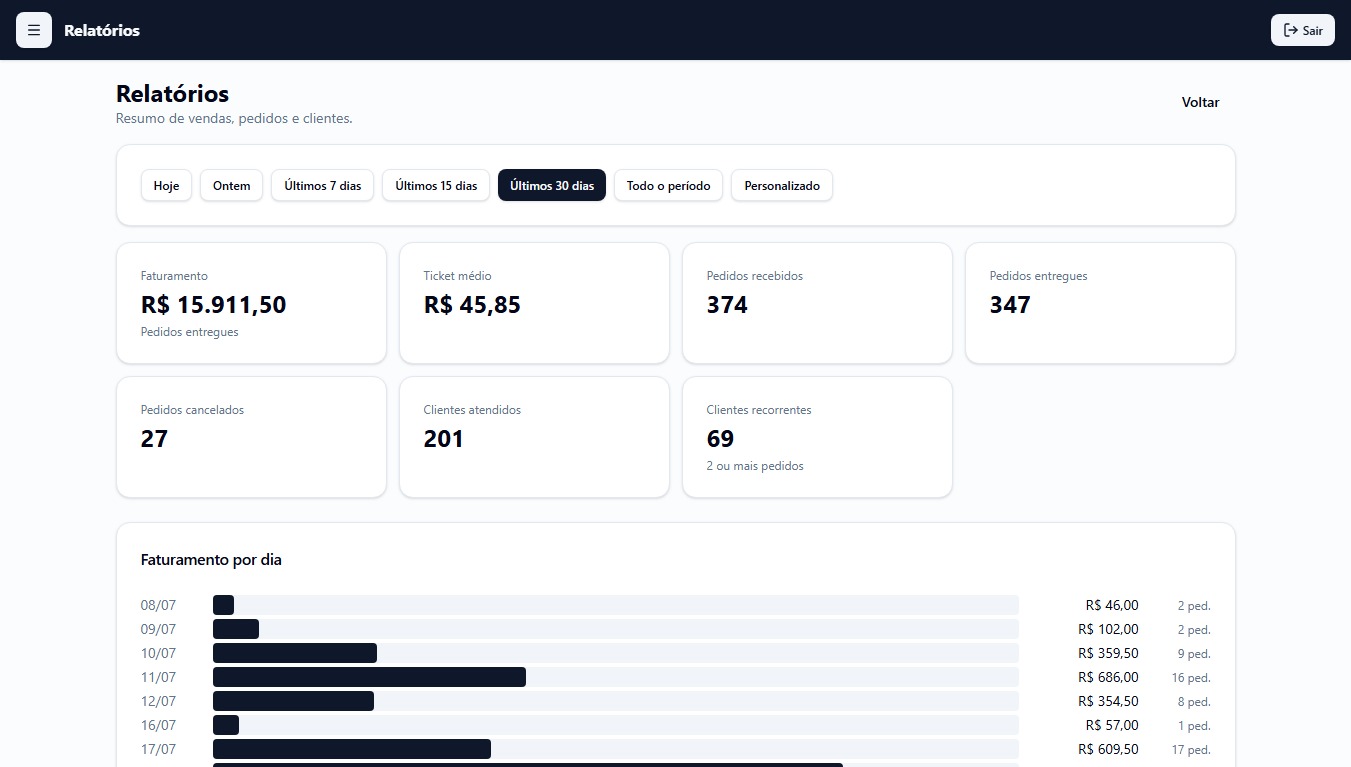Click the R$ 354,50 amount
The height and width of the screenshot is (767, 1351).
click(1108, 701)
